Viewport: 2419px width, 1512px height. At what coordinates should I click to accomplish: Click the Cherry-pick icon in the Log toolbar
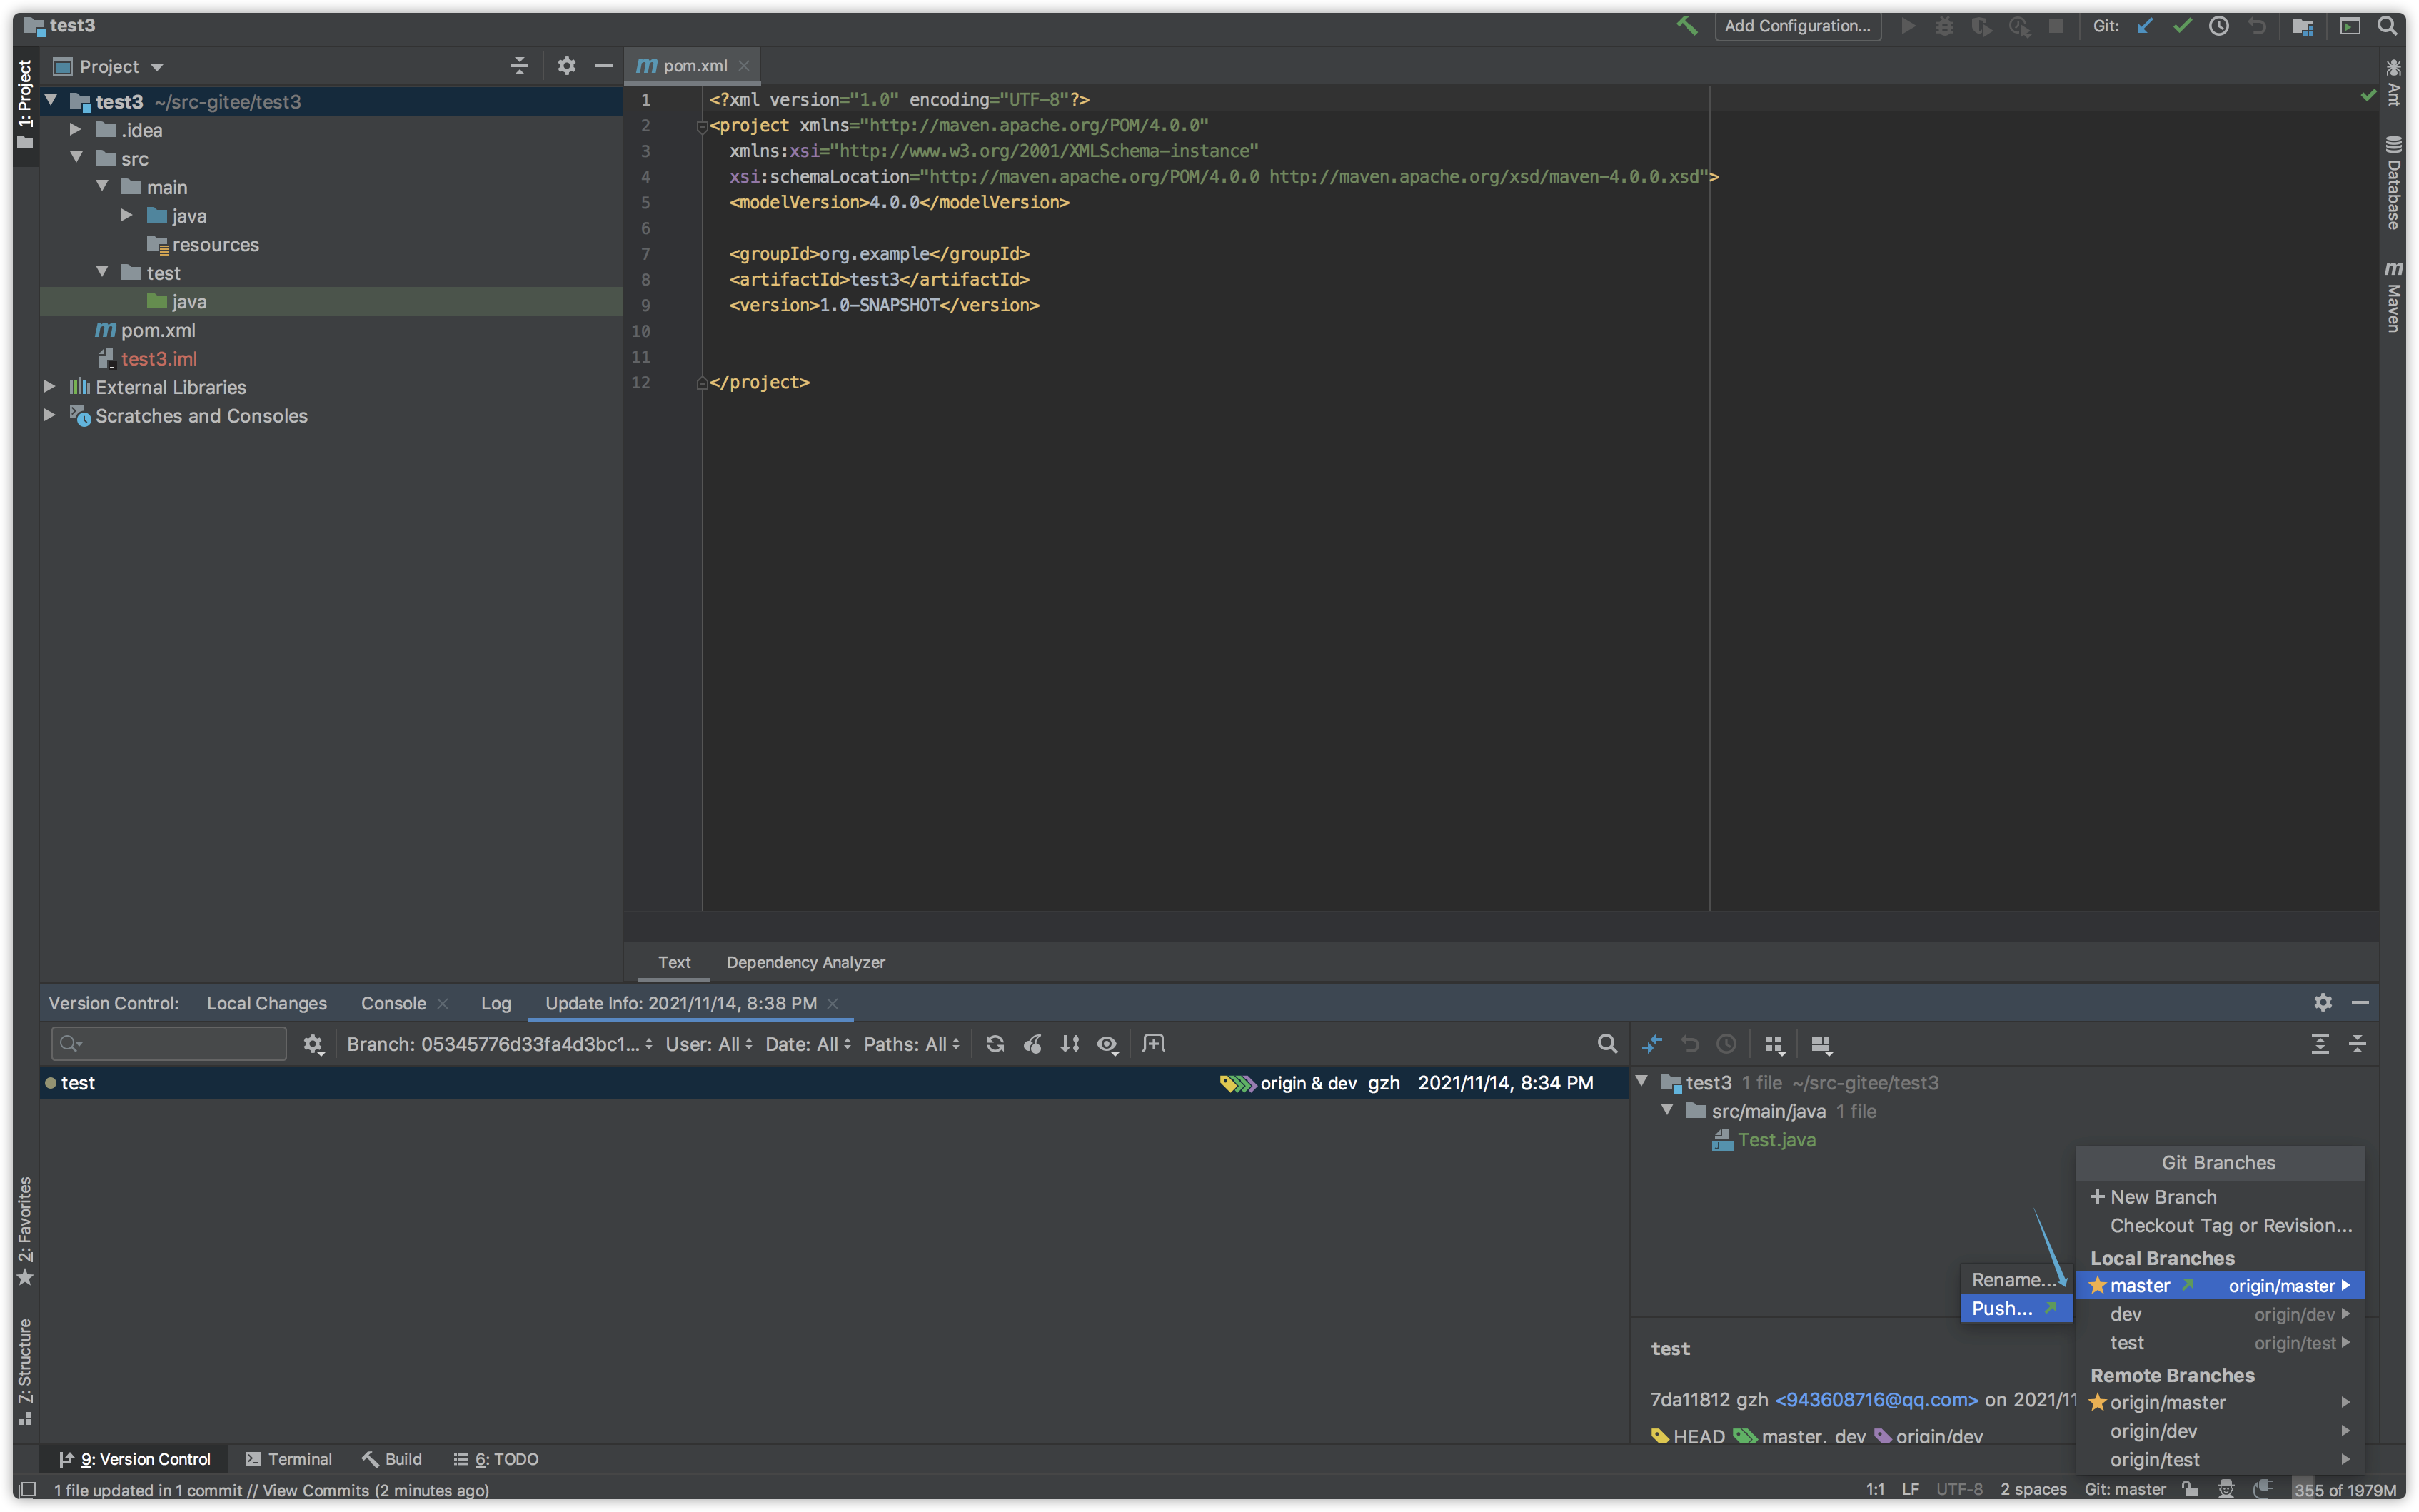click(1032, 1044)
